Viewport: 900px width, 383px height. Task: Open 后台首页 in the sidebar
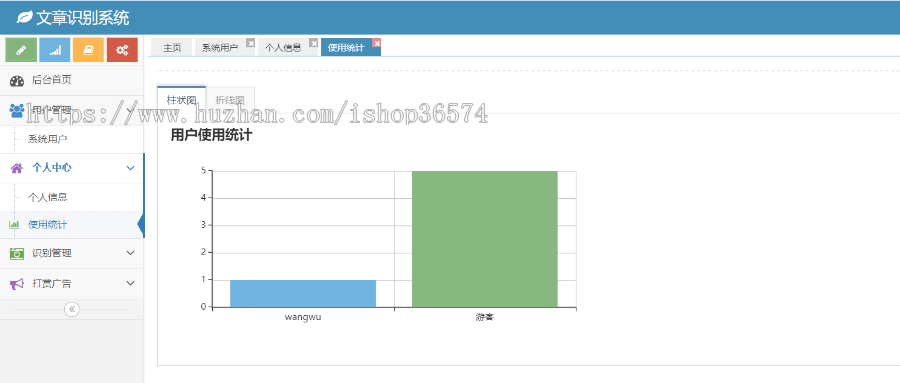tap(72, 80)
